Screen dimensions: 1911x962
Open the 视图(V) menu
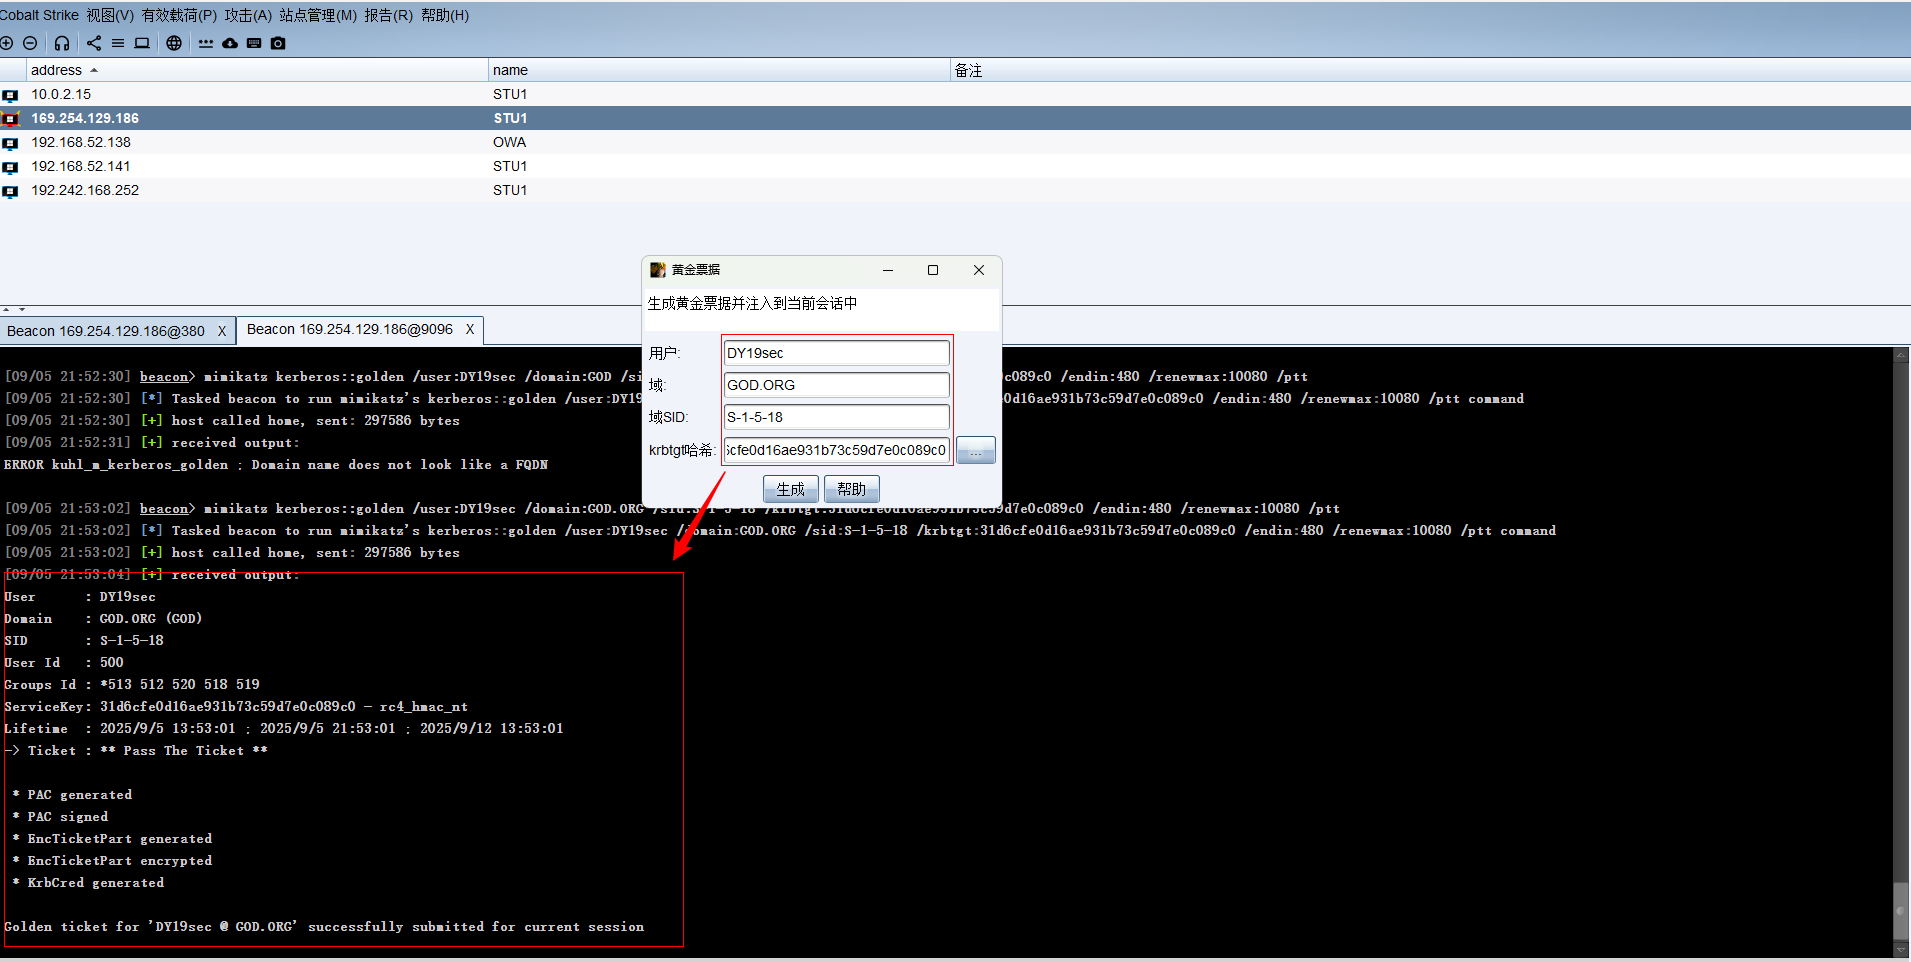click(110, 15)
